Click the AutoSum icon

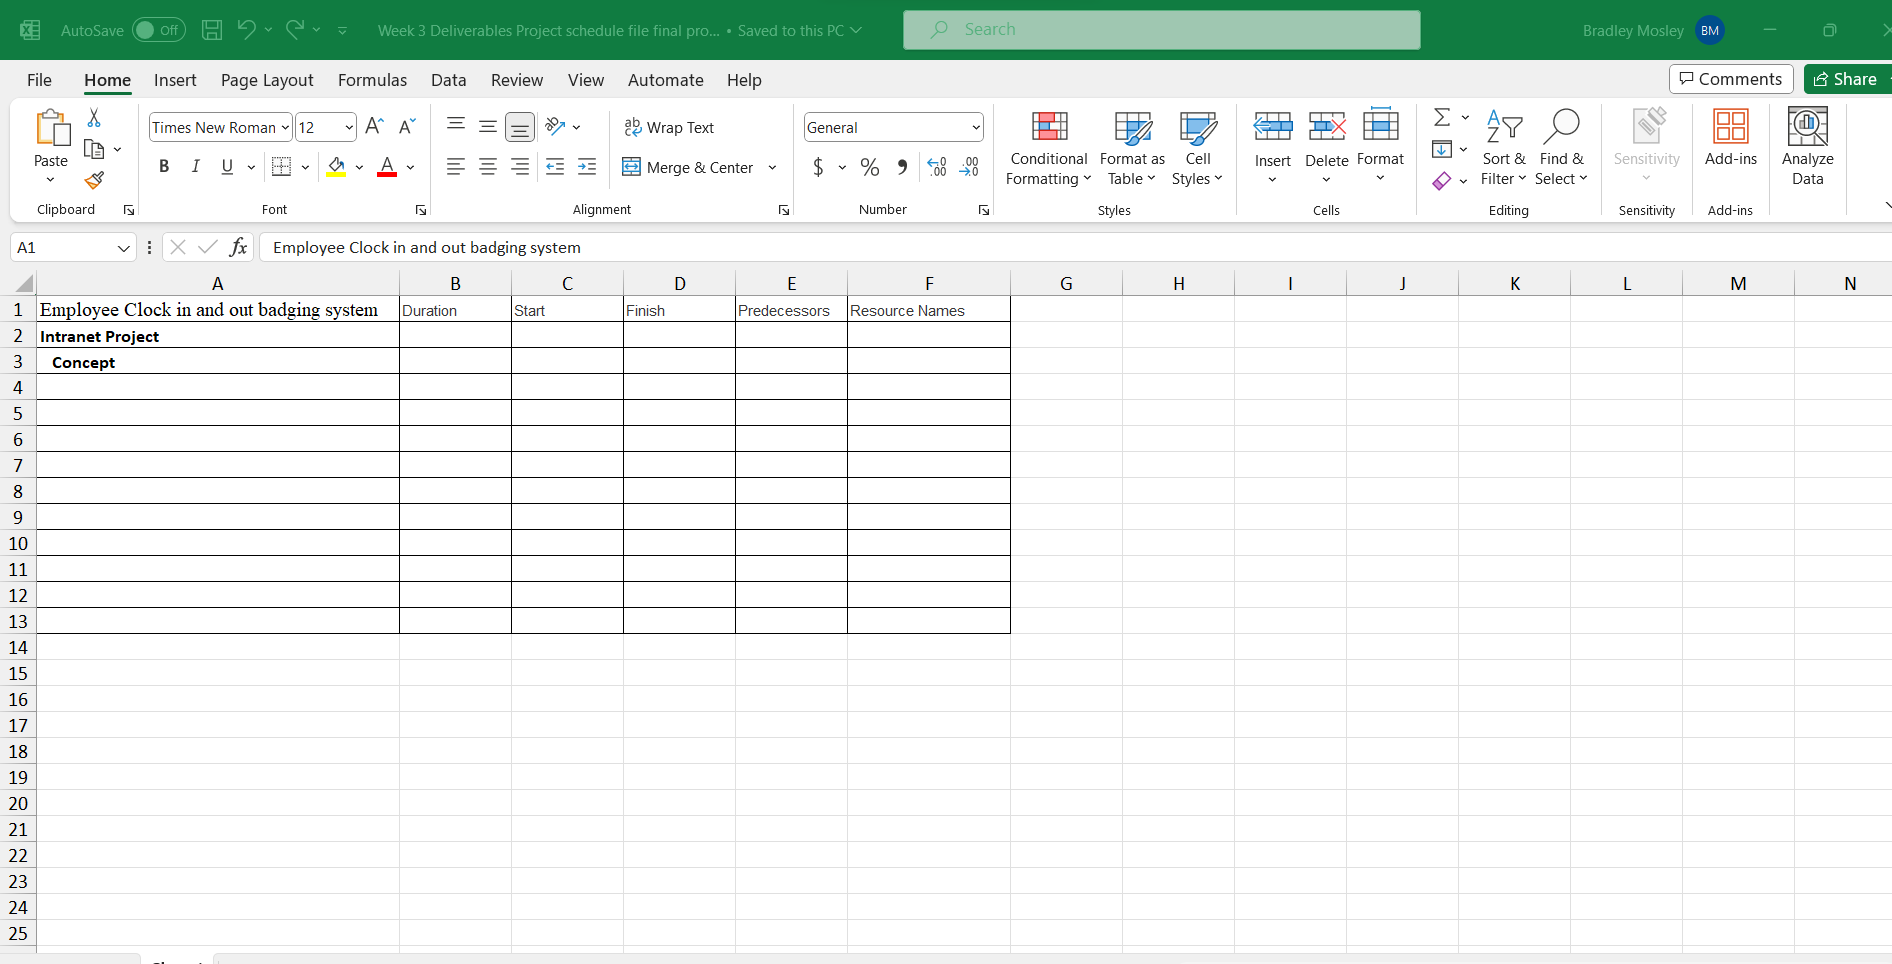[x=1443, y=117]
